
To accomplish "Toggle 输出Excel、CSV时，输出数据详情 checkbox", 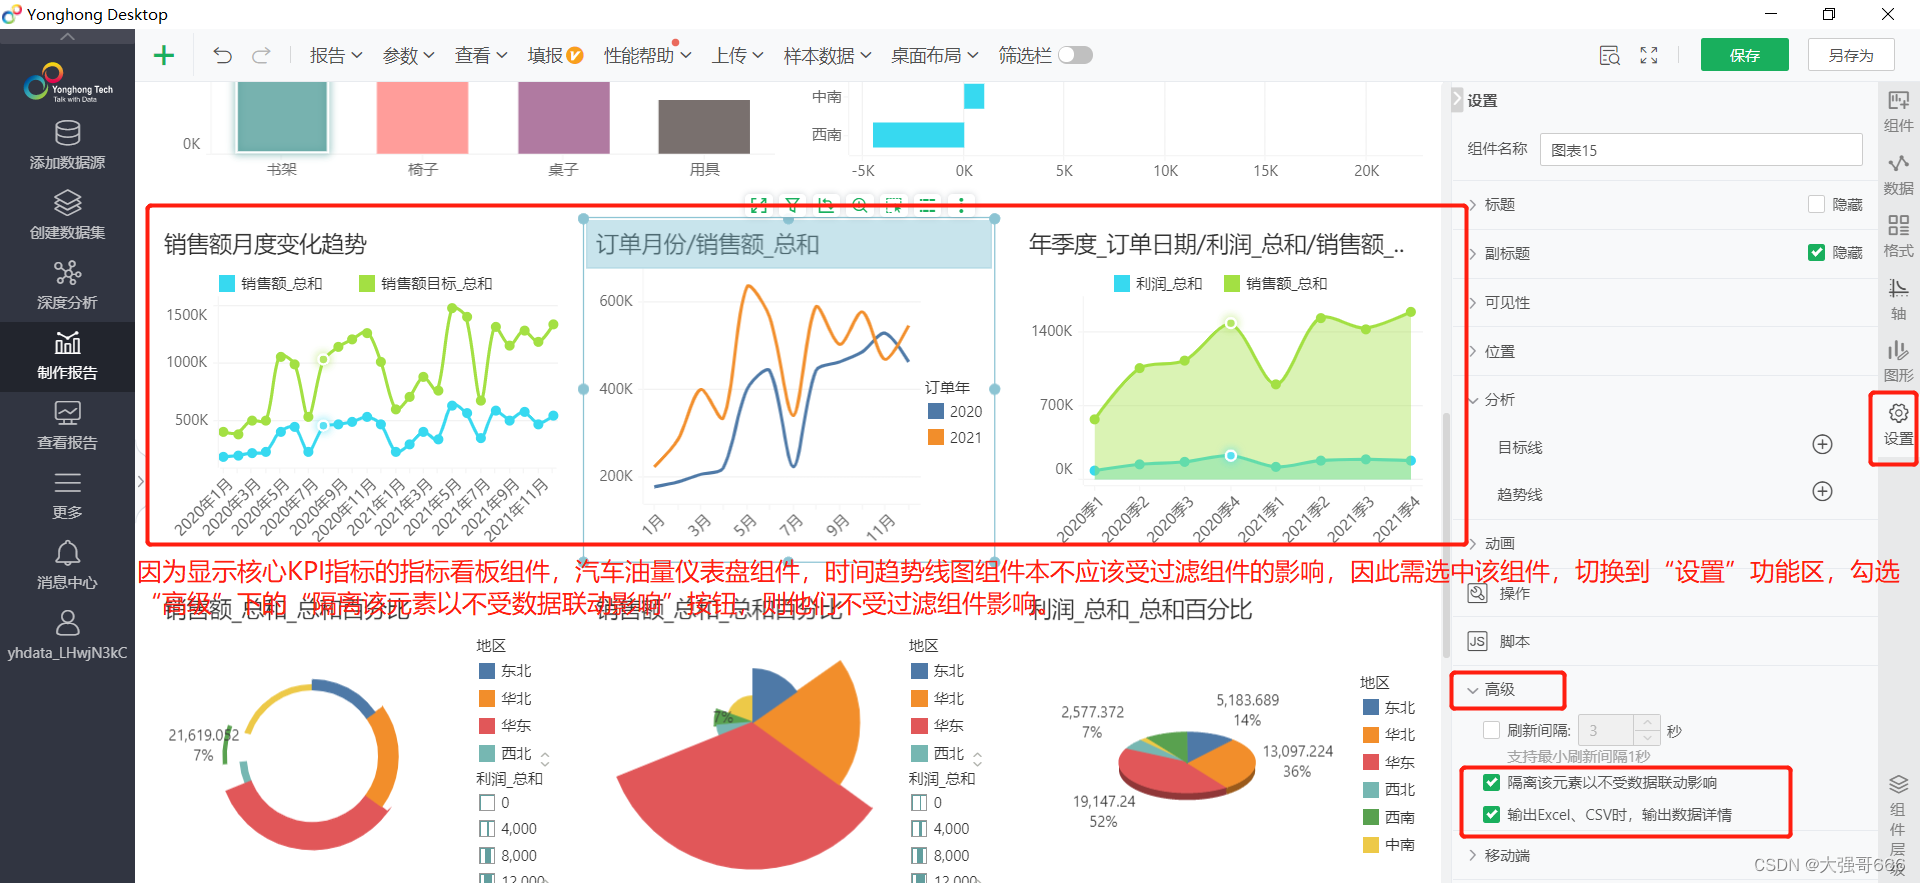I will click(x=1492, y=814).
